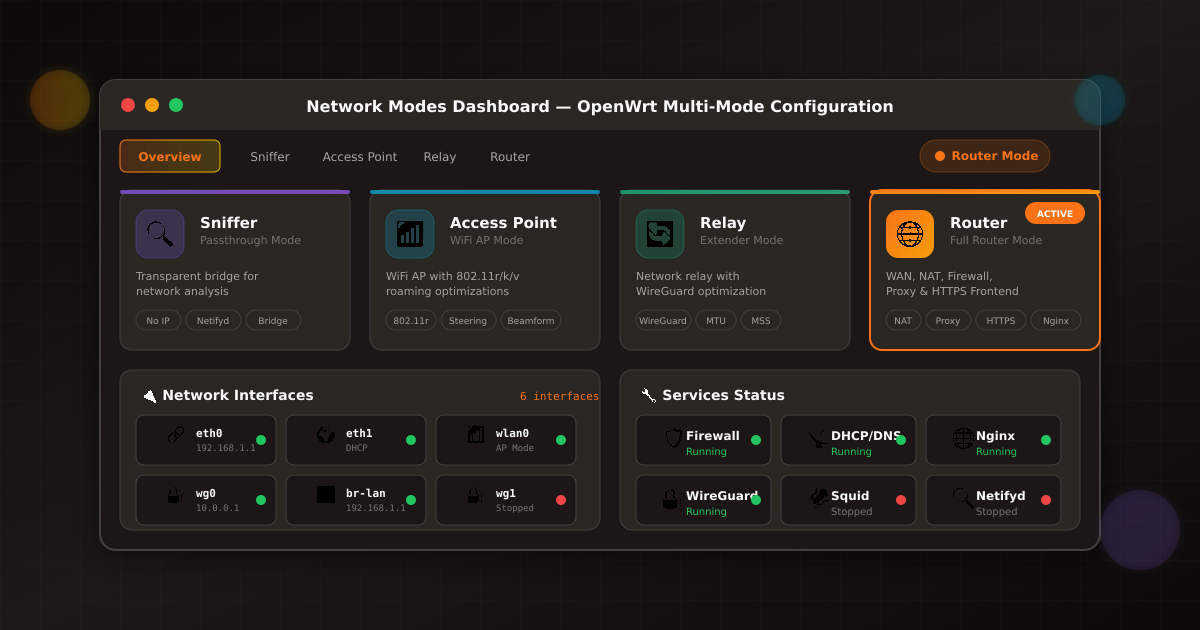Click the Network Interfaces wrench icon

149,394
